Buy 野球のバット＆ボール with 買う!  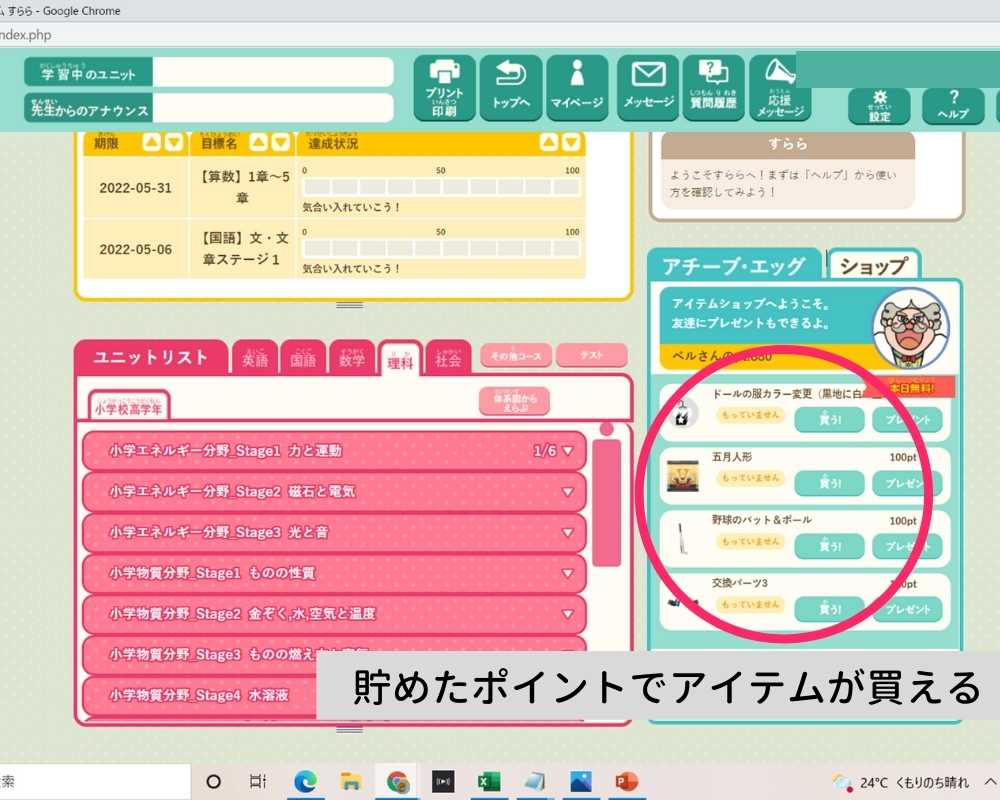click(829, 546)
